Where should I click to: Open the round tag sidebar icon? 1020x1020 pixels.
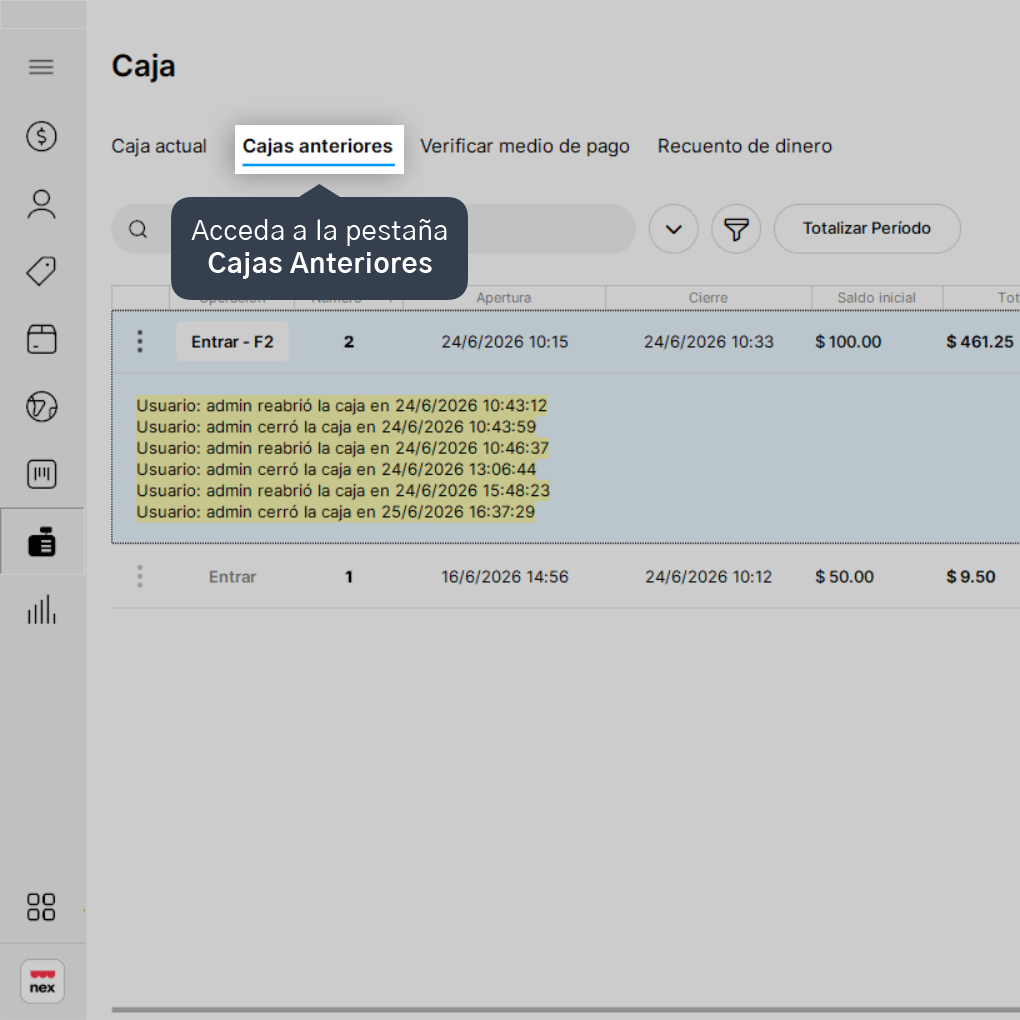tap(41, 407)
